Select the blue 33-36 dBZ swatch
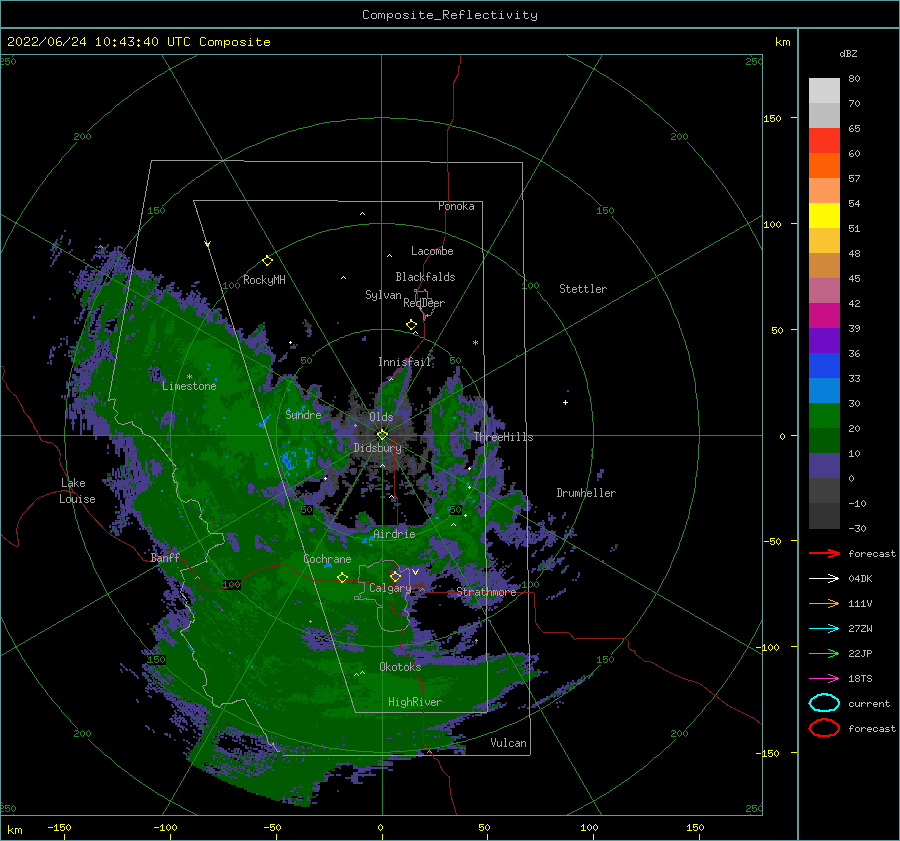The width and height of the screenshot is (900, 841). click(x=824, y=366)
